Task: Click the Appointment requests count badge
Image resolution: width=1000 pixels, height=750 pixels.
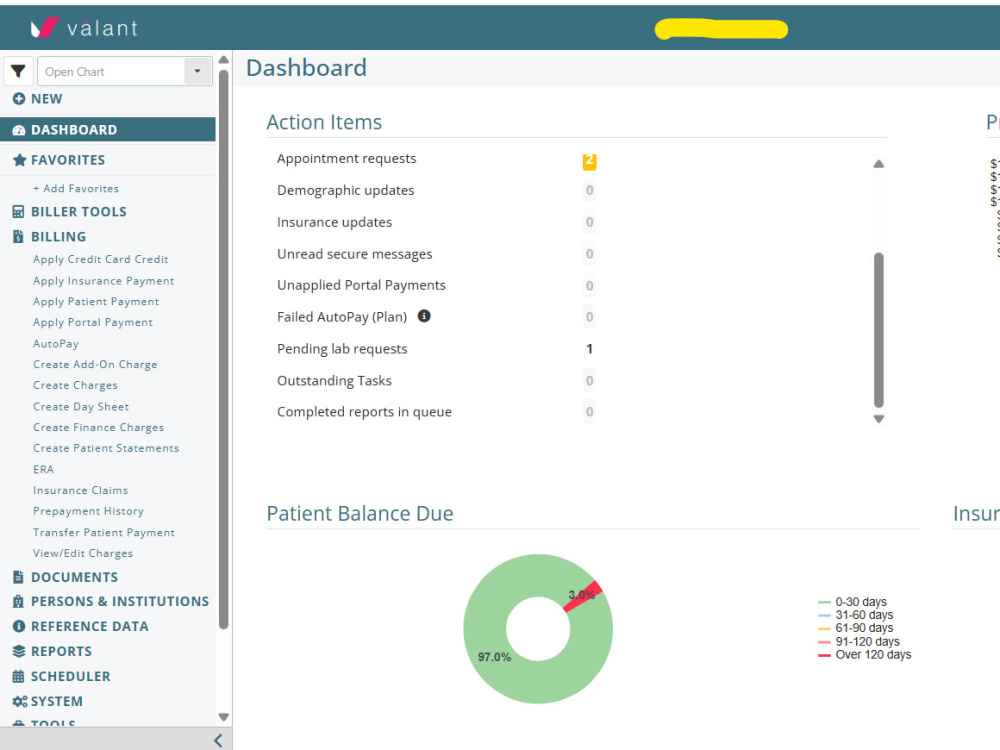Action: [x=589, y=161]
